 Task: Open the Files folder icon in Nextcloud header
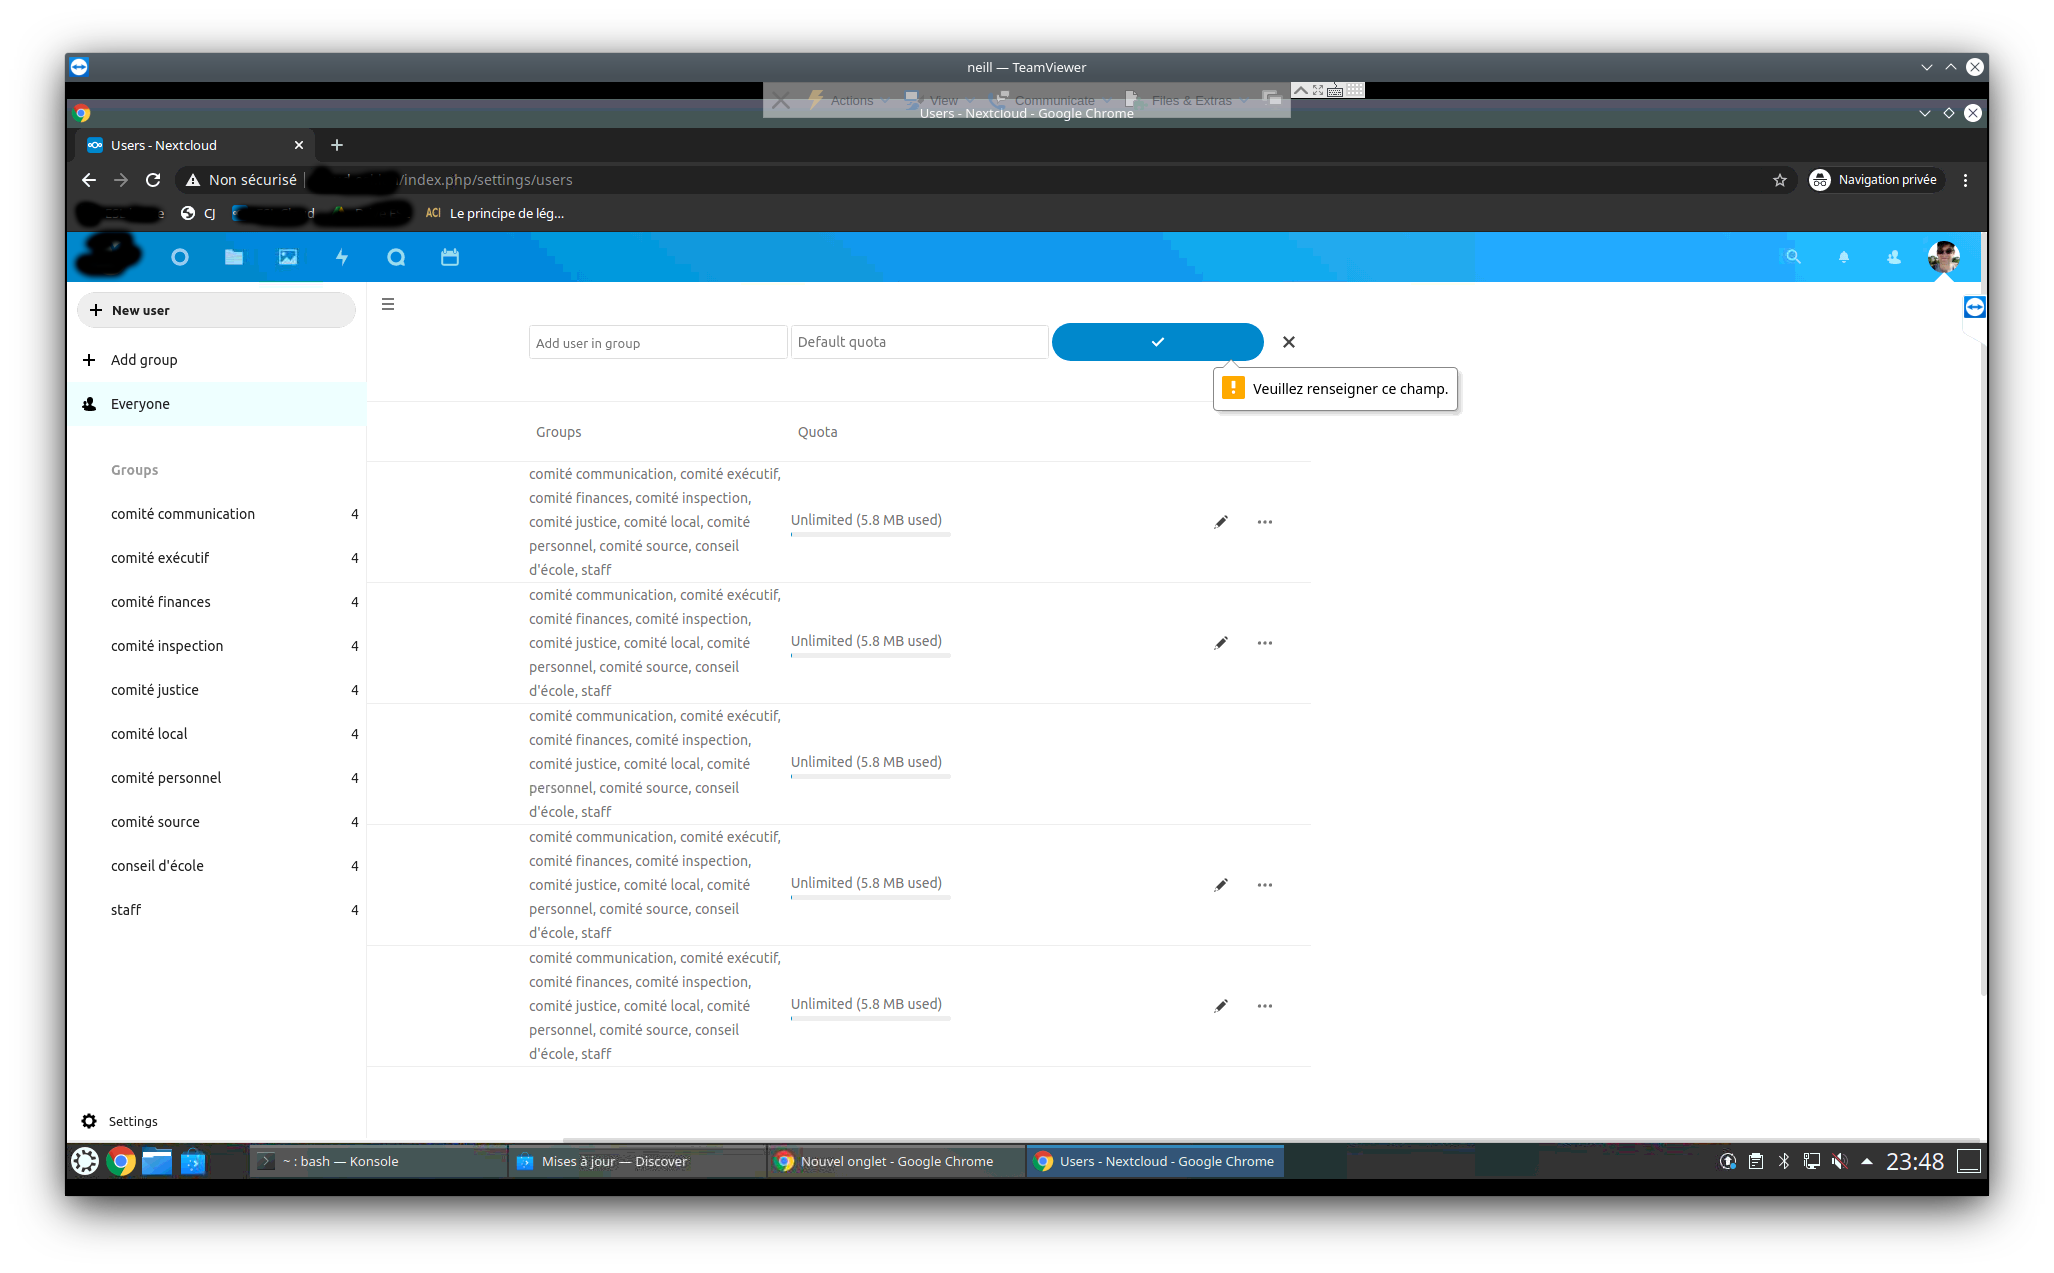coord(234,257)
